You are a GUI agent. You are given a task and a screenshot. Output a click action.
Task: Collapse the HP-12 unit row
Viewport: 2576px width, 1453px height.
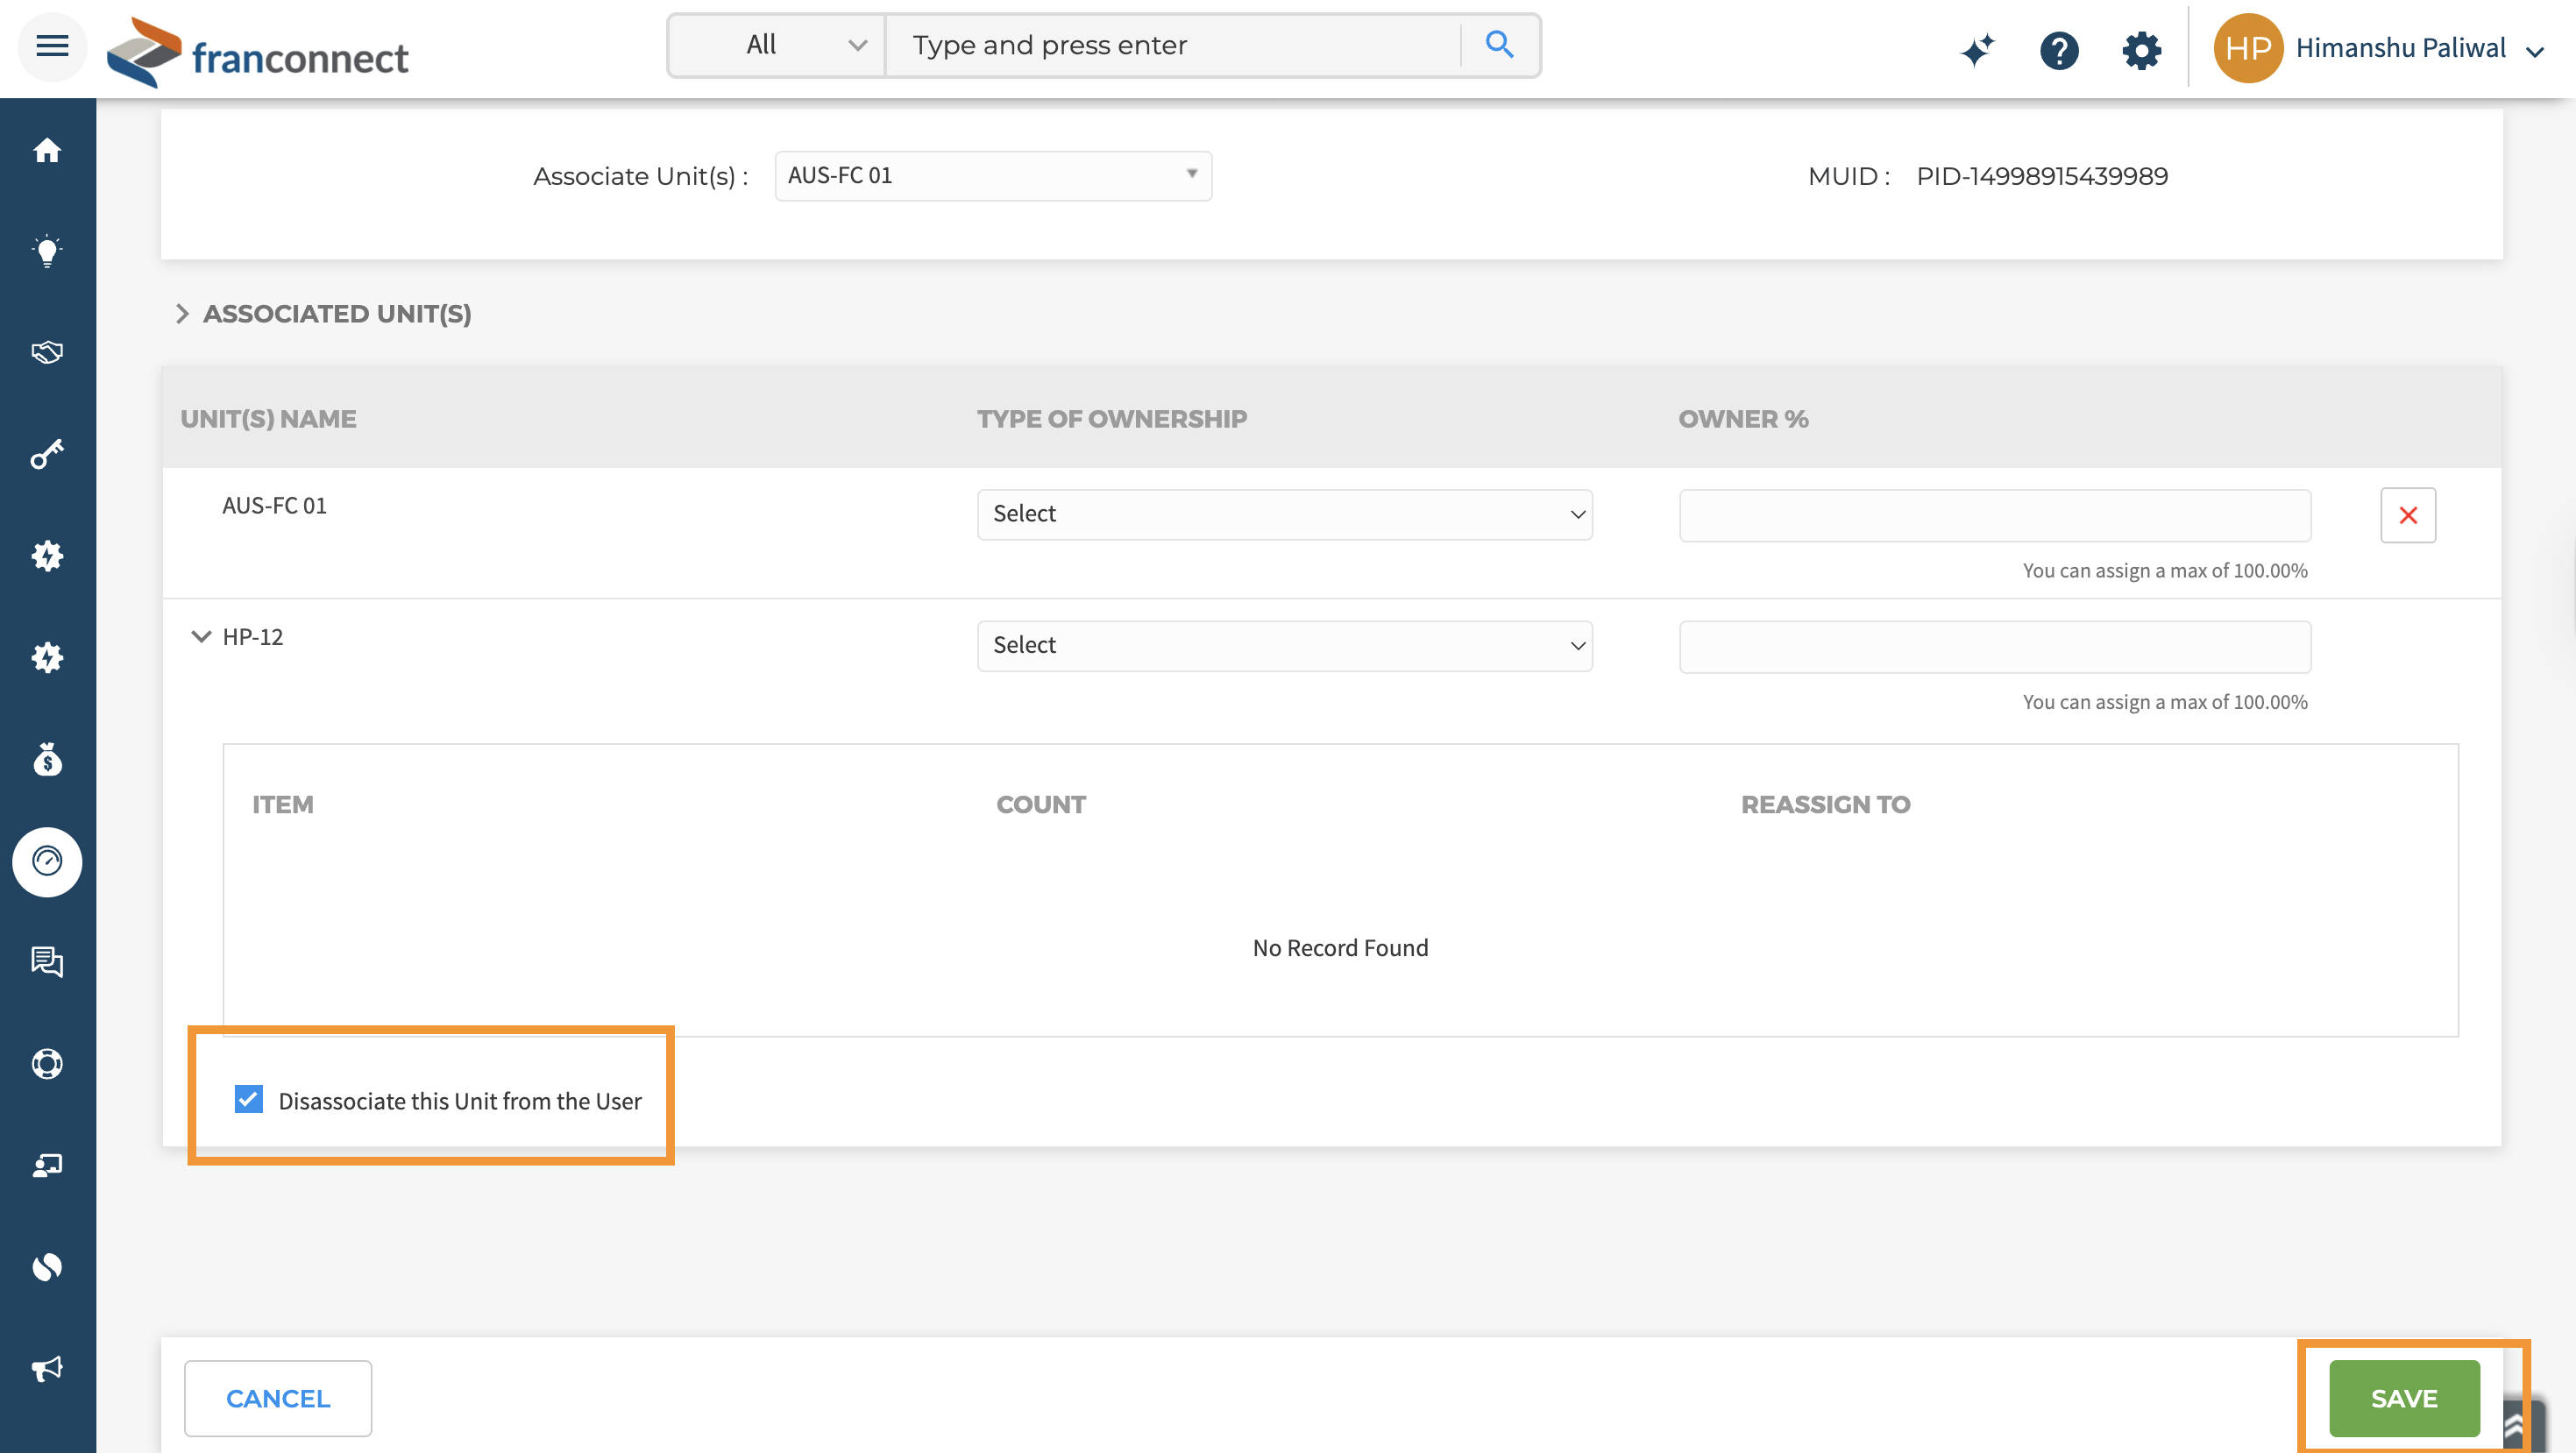tap(201, 637)
